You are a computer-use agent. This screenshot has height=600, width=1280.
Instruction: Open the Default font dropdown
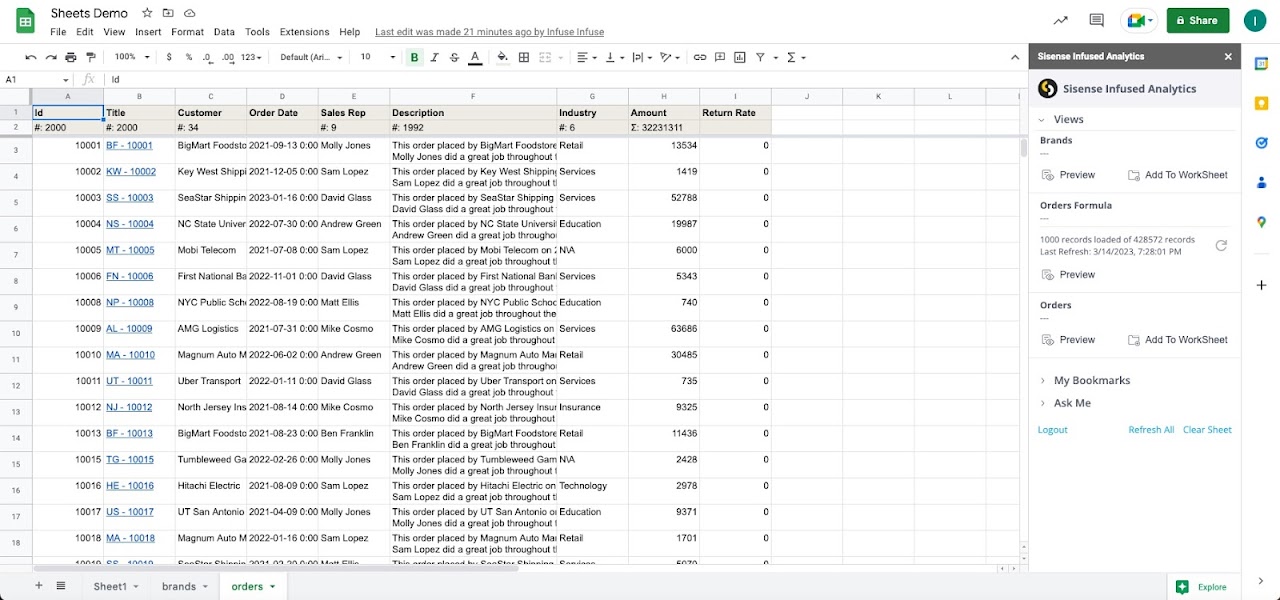311,58
